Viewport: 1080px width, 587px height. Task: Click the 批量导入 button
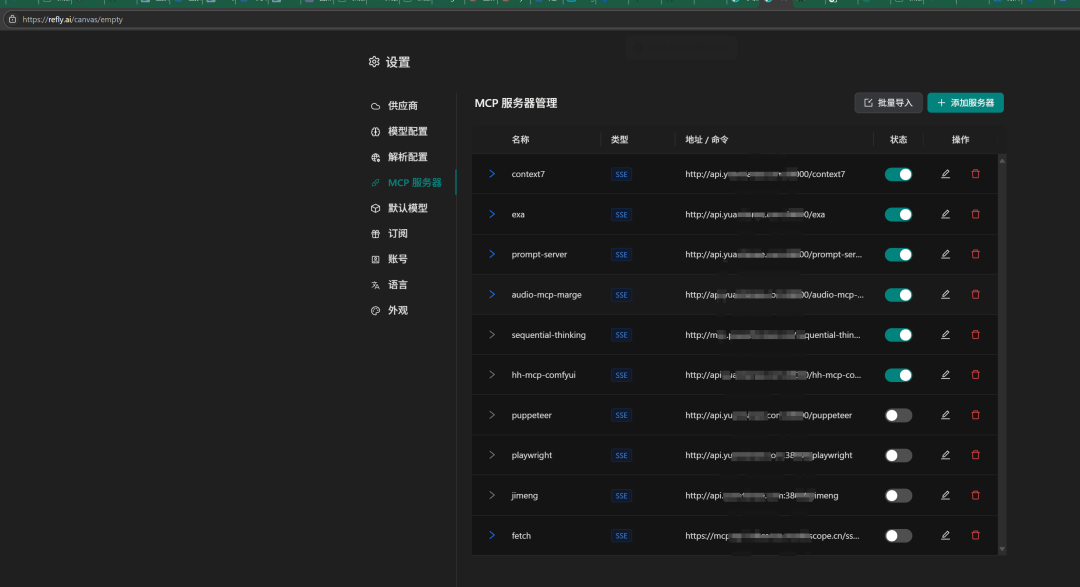(x=888, y=102)
